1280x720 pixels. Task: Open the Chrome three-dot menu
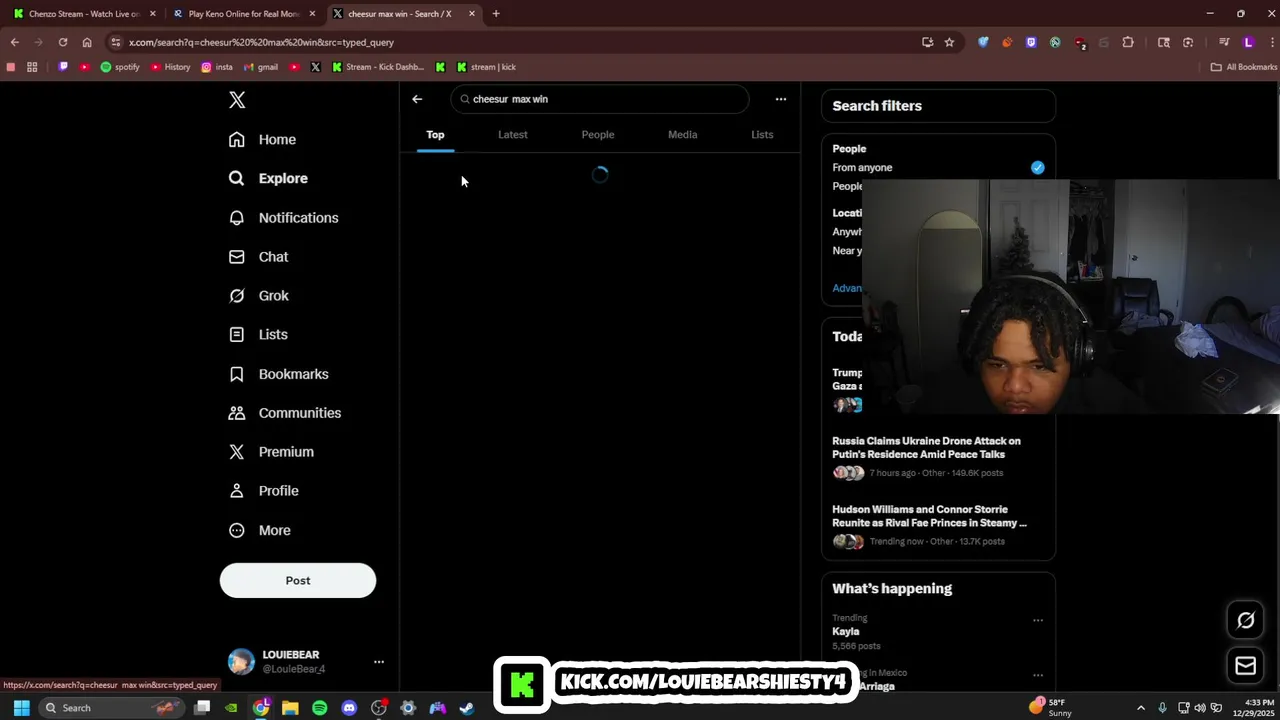[1270, 42]
